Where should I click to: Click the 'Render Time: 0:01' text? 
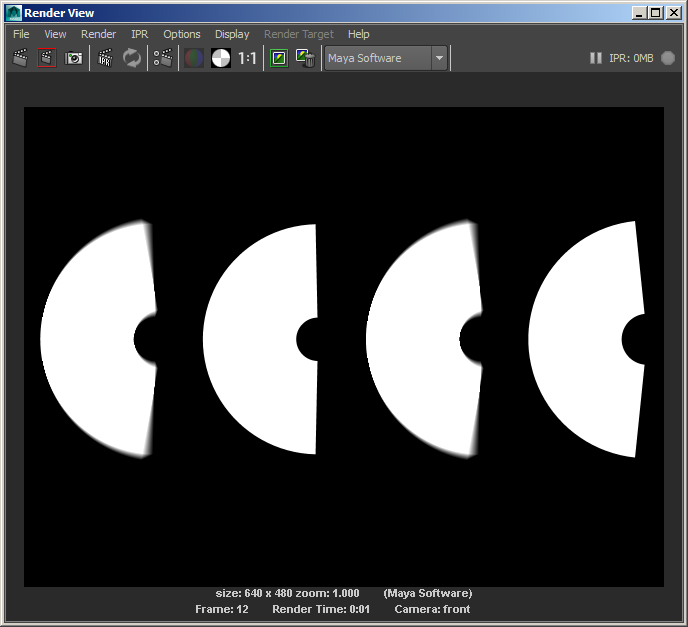point(321,609)
